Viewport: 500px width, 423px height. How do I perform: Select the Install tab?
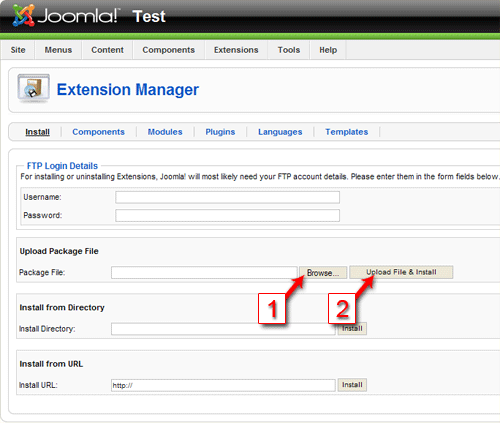click(x=37, y=132)
